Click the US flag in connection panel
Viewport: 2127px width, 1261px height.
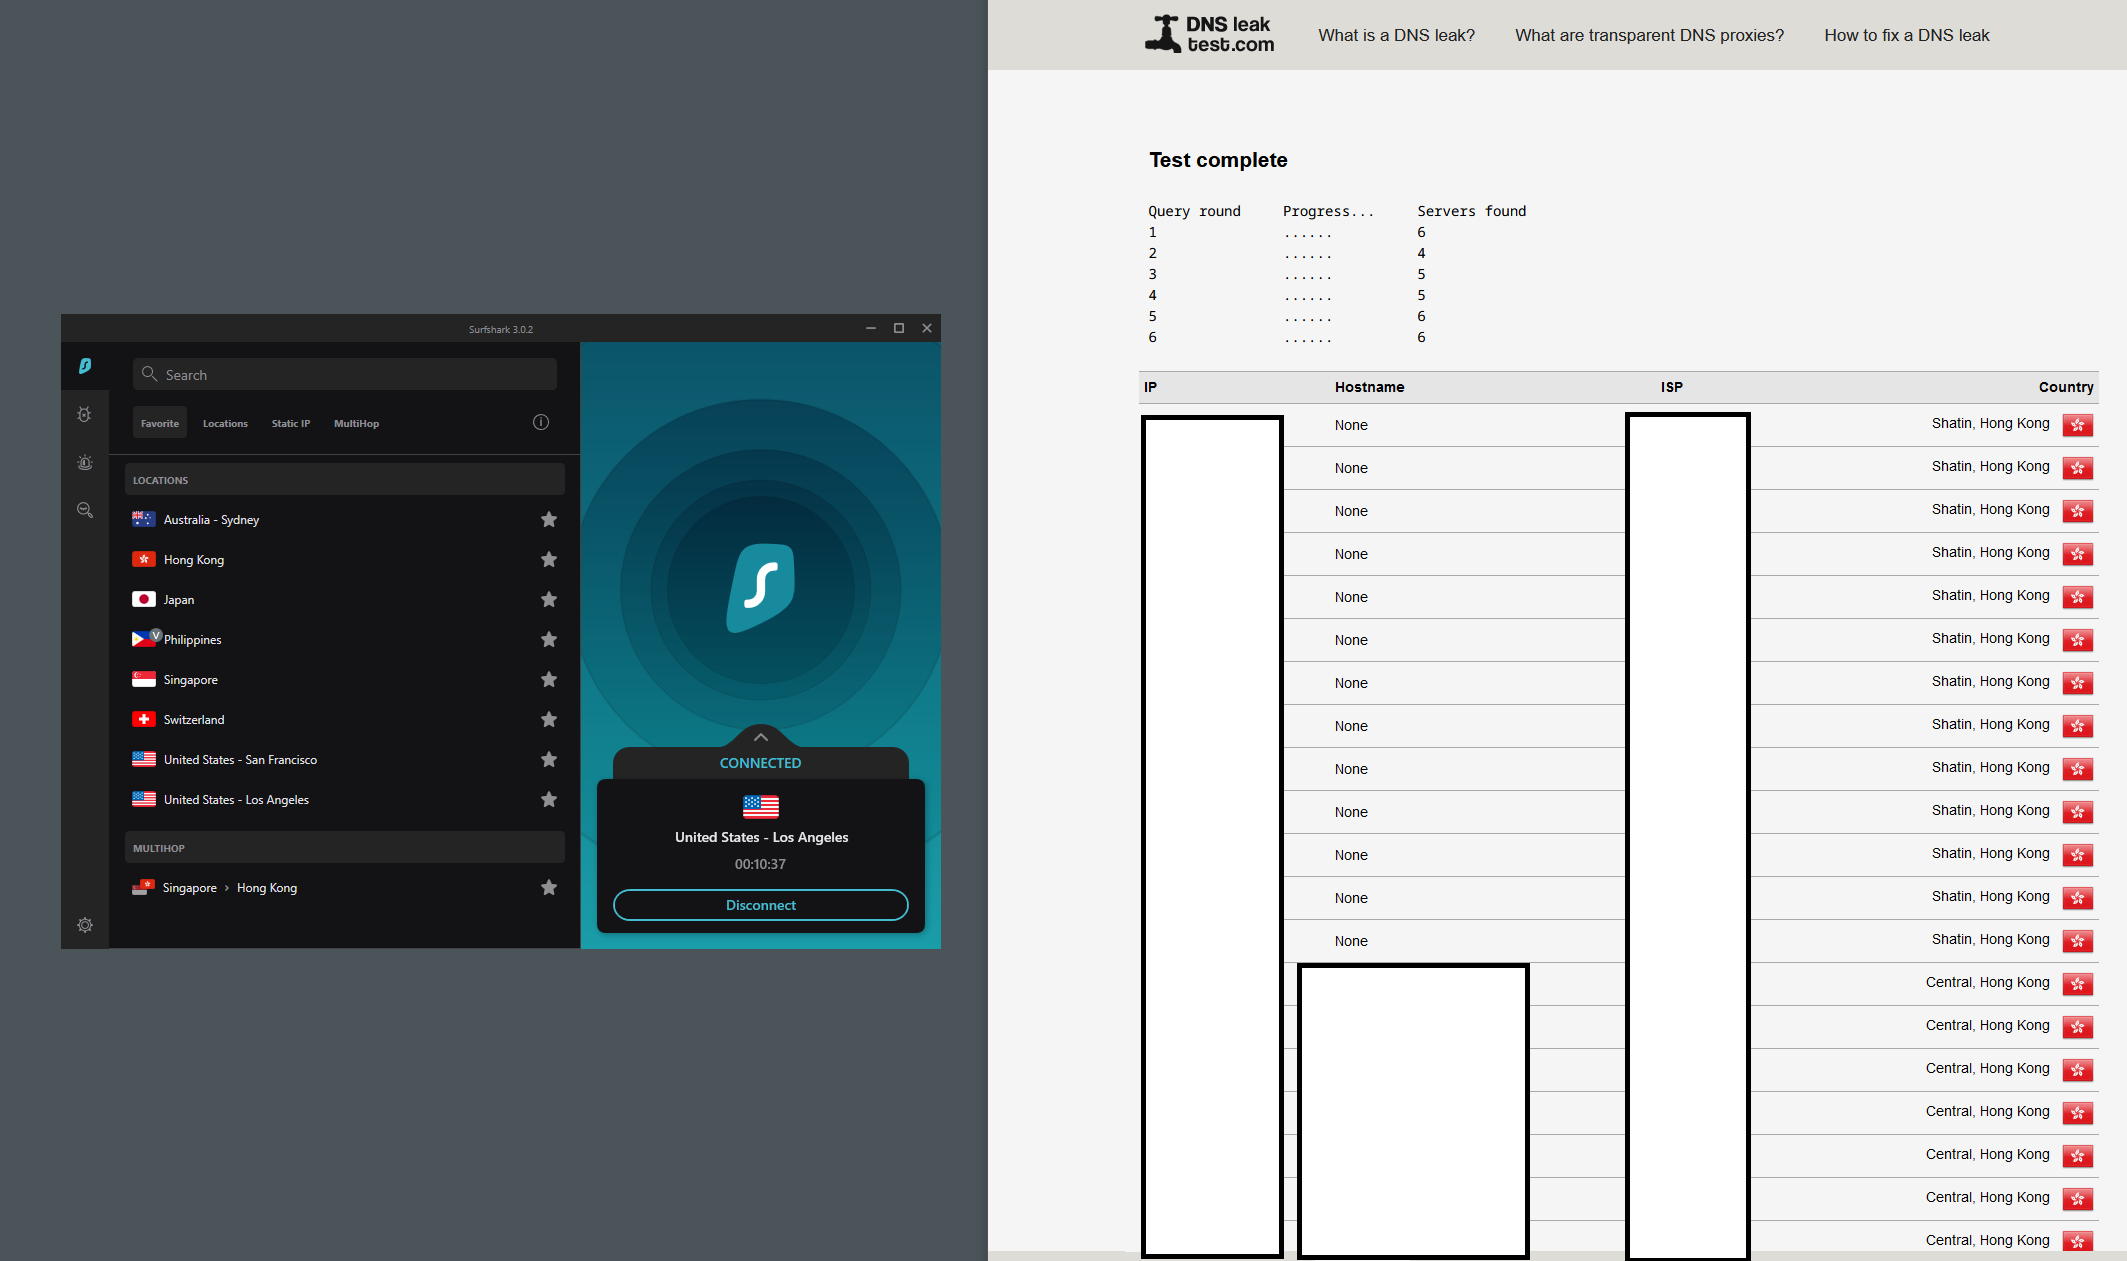[761, 806]
